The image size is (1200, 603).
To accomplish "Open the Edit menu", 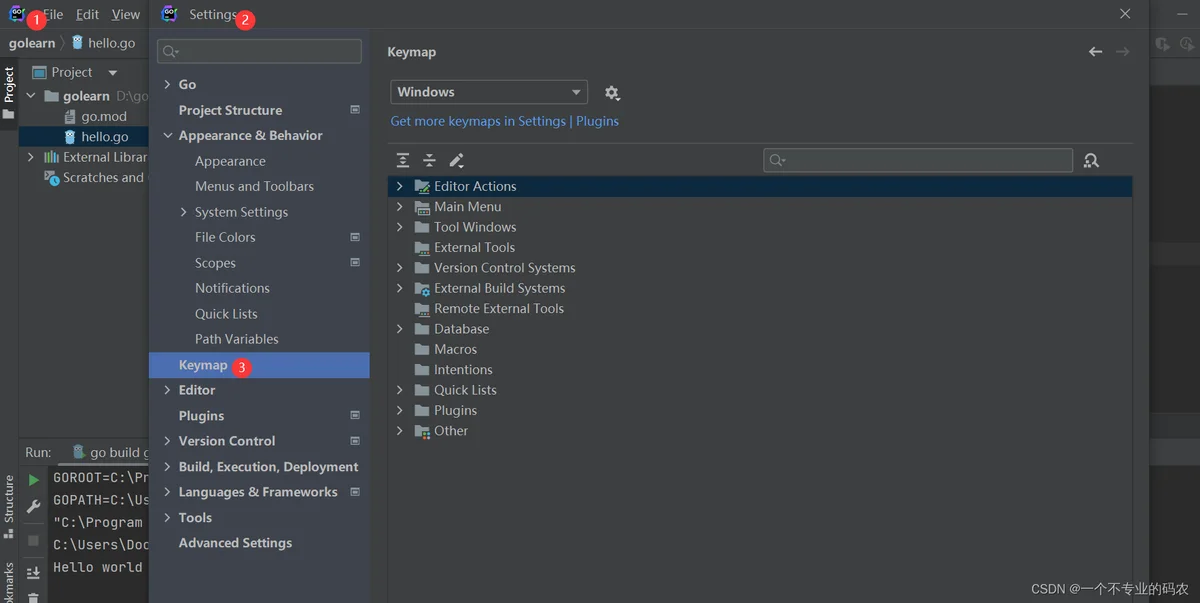I will coord(88,15).
